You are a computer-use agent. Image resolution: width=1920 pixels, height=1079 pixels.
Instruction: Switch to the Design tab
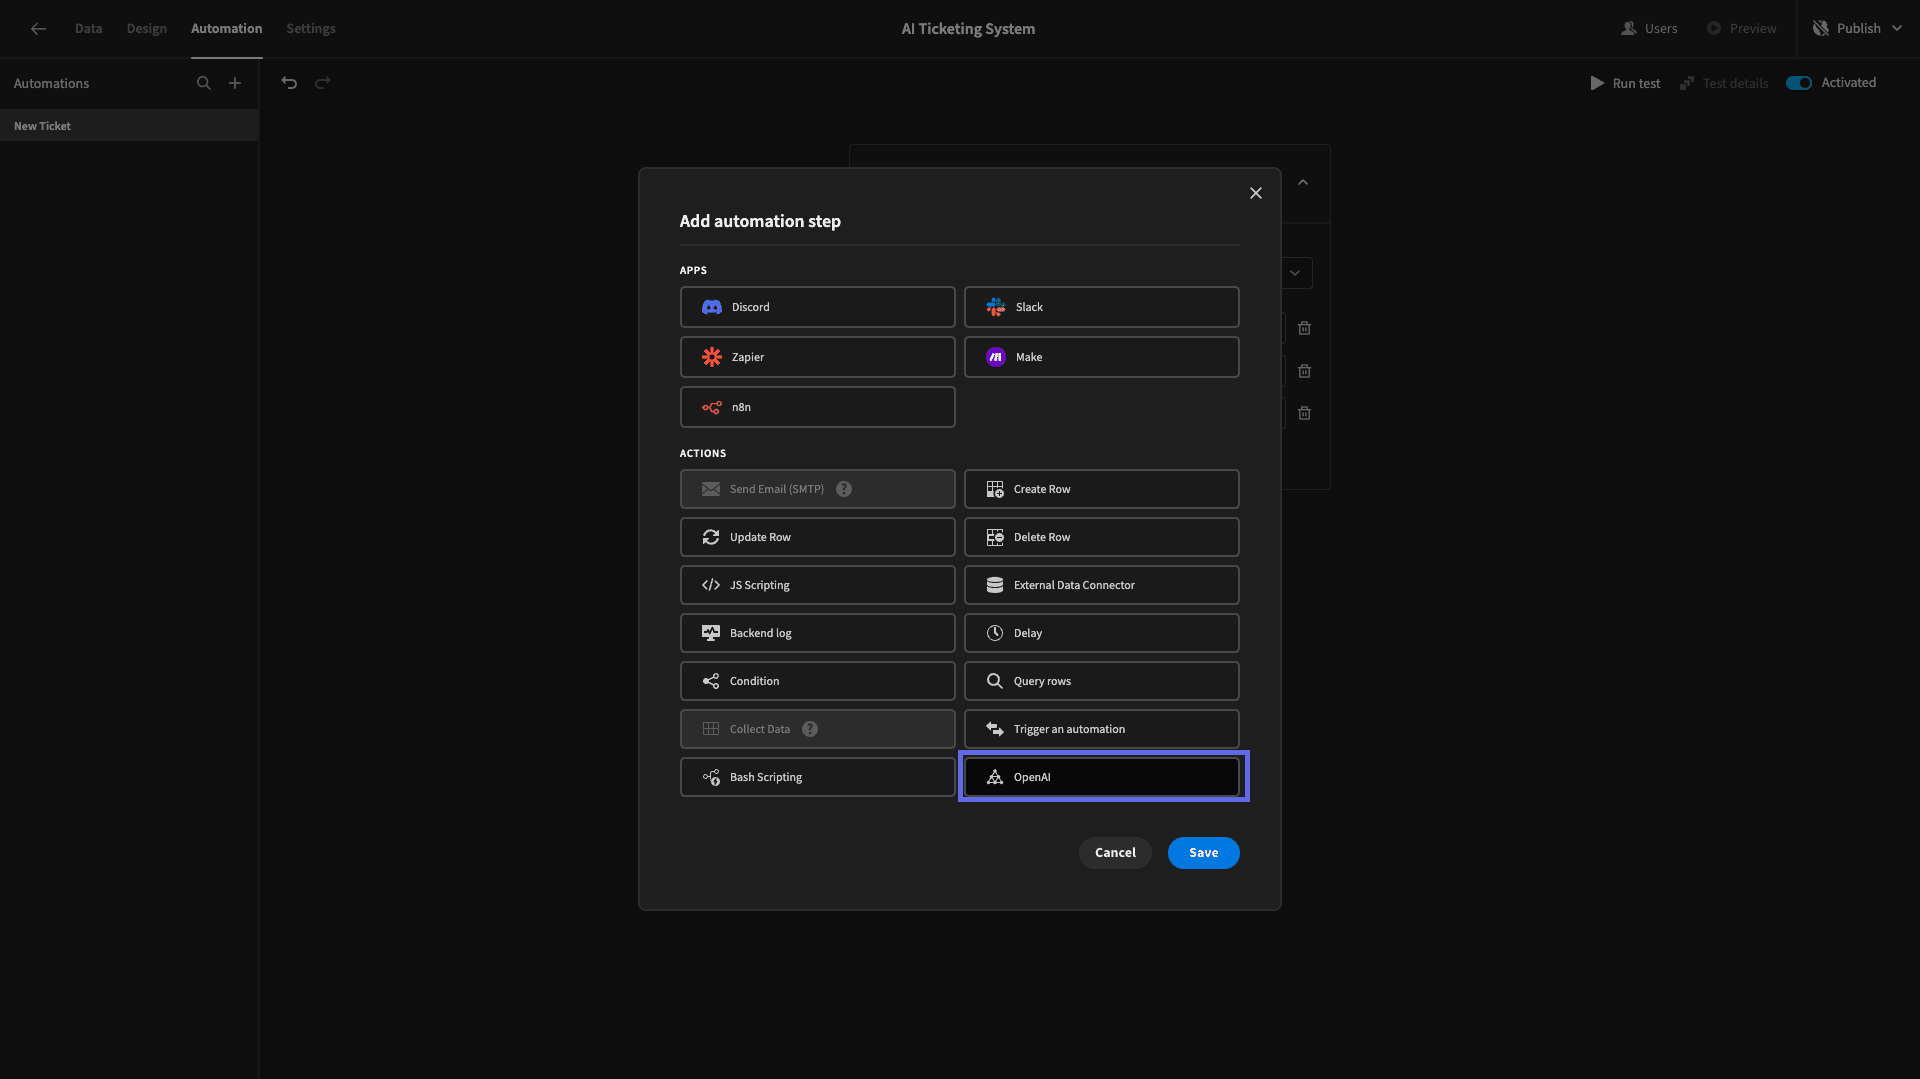146,28
